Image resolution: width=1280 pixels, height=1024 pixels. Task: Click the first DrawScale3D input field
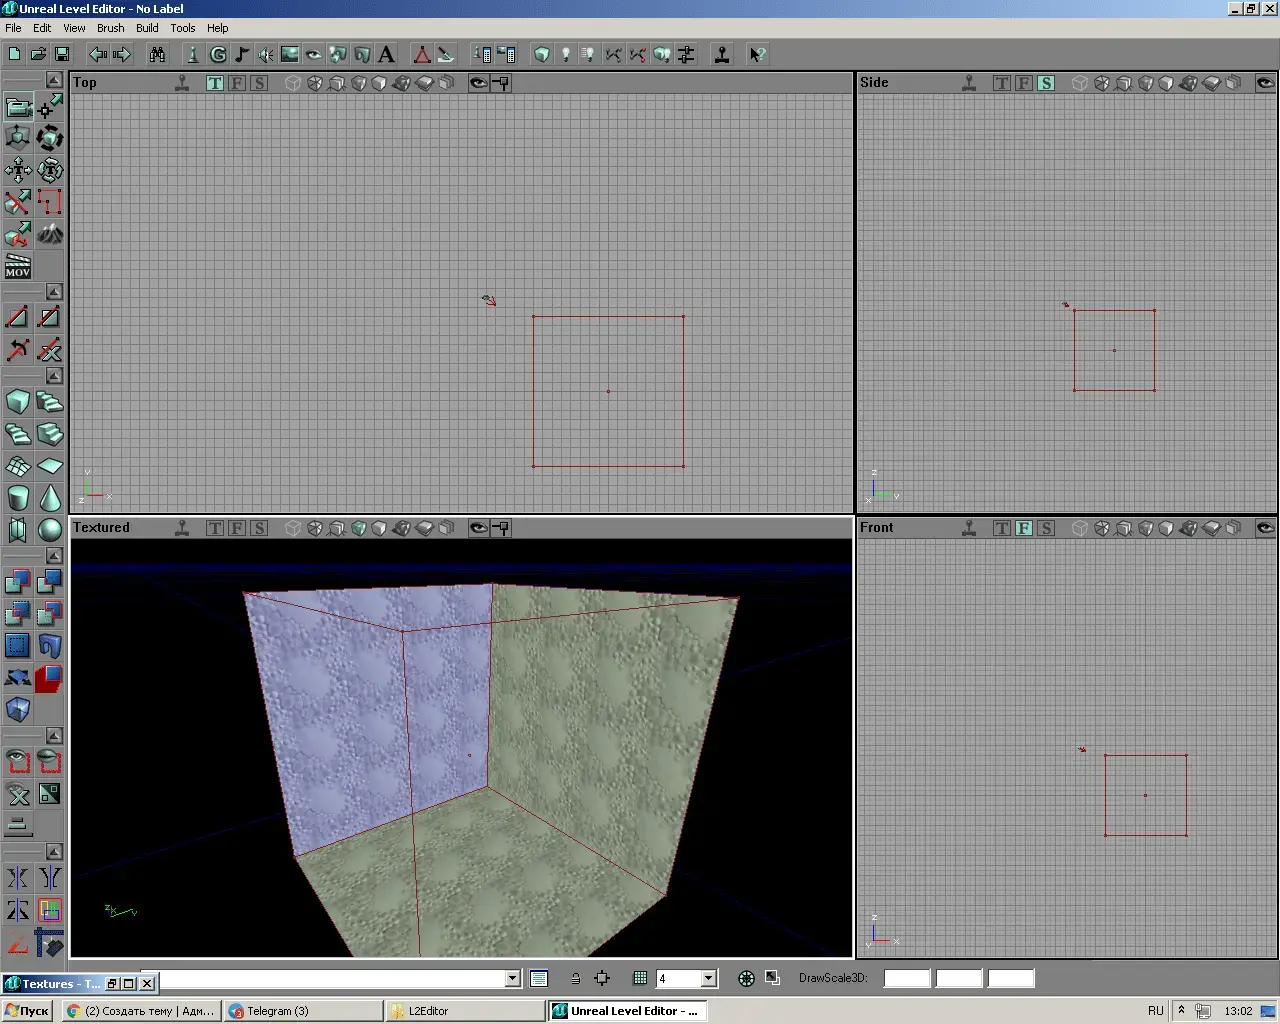[x=907, y=978]
